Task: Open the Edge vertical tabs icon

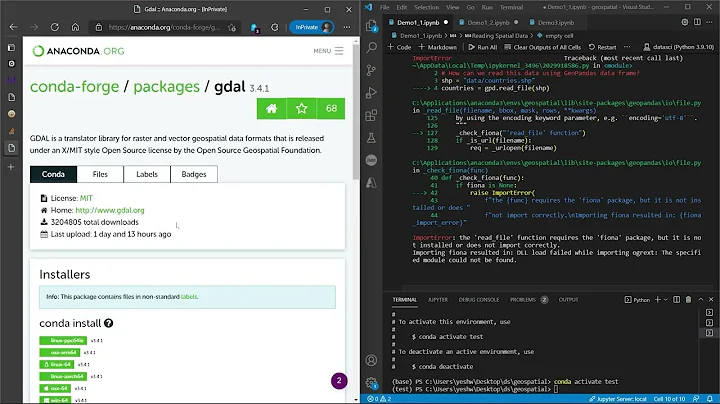Action: tap(11, 48)
